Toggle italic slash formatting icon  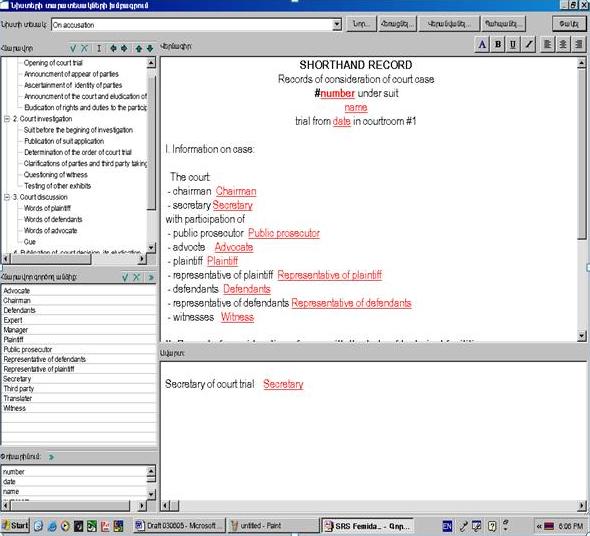coord(529,44)
